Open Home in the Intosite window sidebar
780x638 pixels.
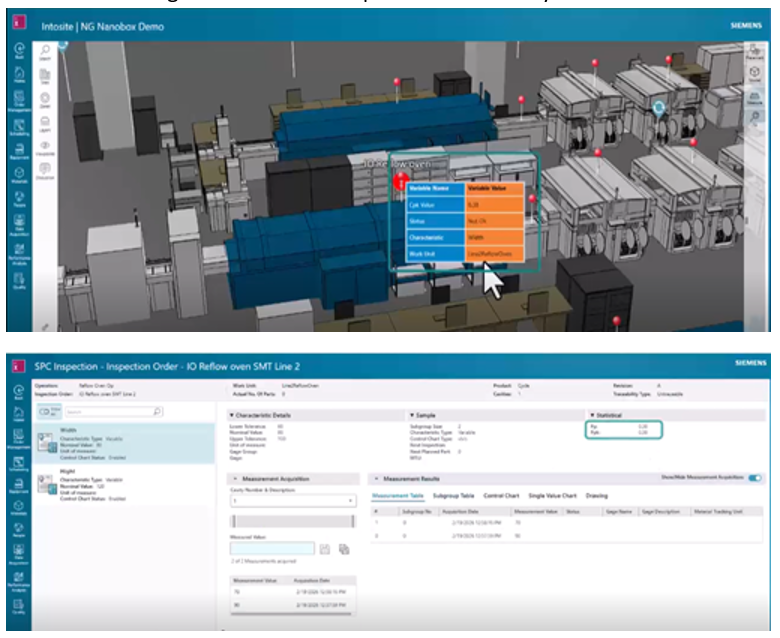coord(19,75)
